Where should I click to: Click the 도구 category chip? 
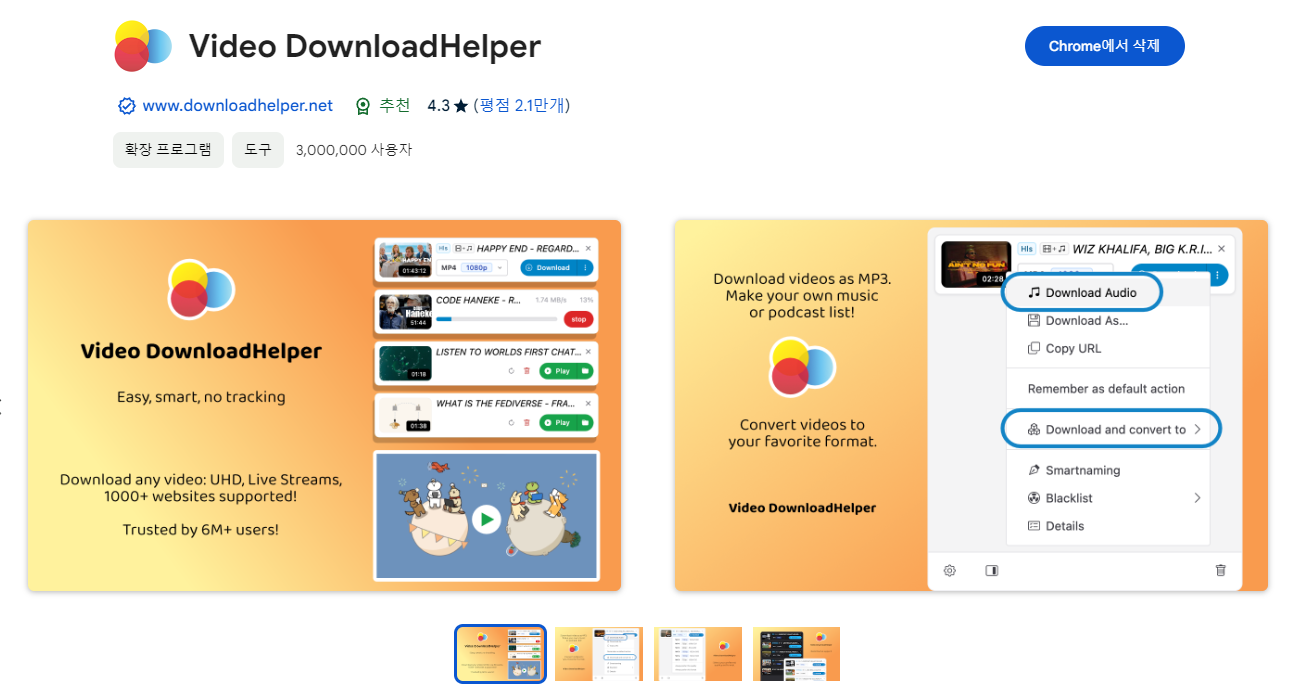[258, 150]
